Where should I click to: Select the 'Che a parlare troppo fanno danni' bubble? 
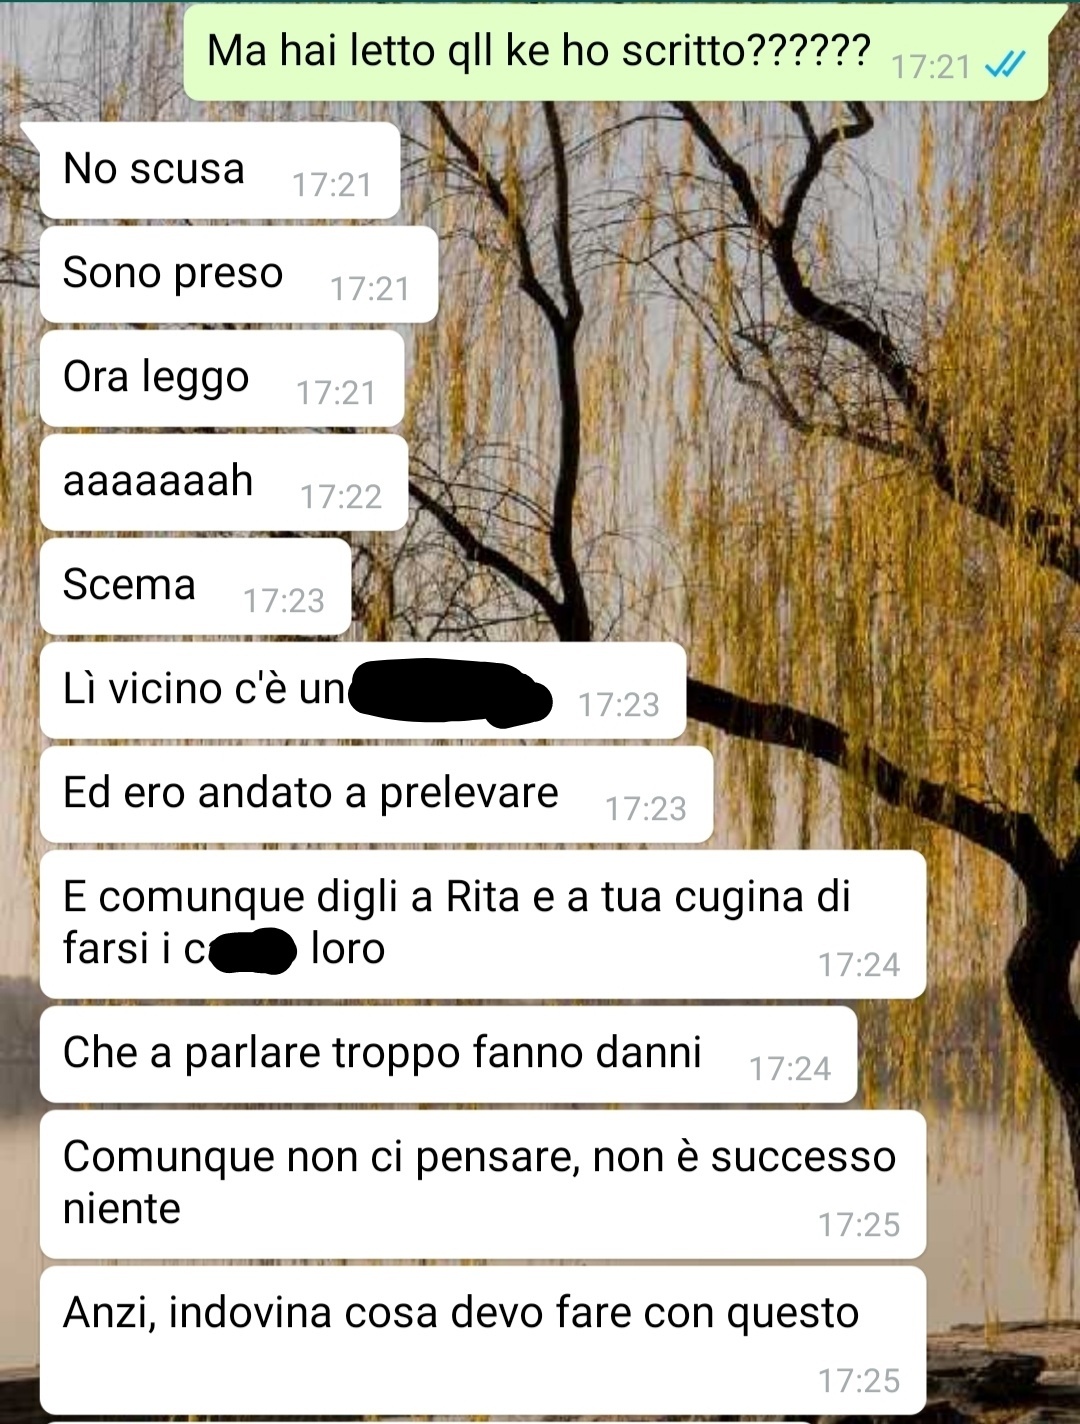pos(448,1054)
